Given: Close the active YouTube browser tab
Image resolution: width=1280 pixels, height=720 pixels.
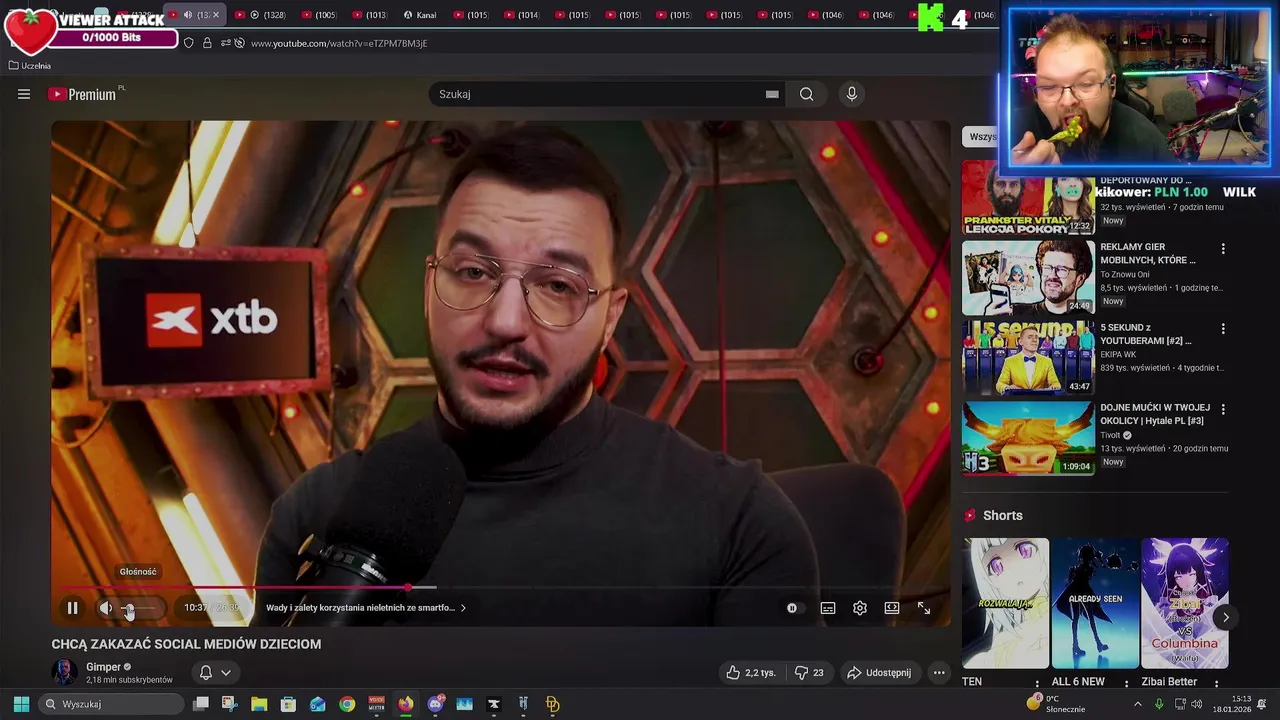Looking at the screenshot, I should pos(216,15).
